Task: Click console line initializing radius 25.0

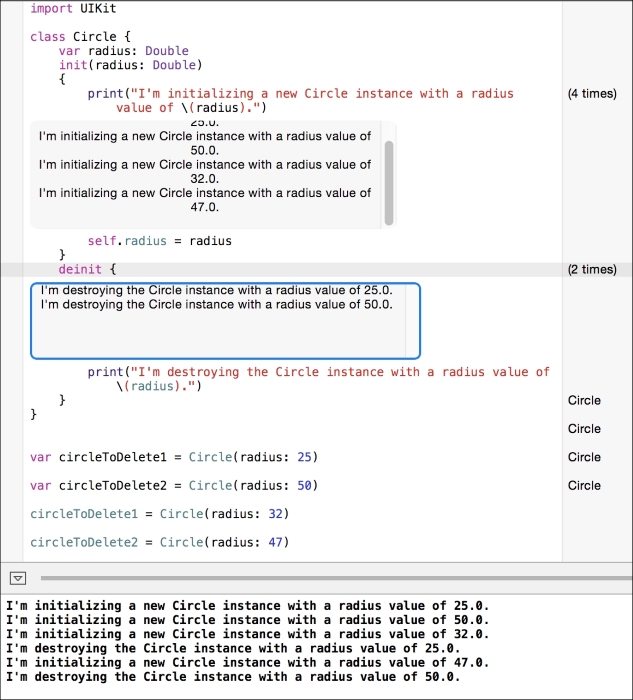Action: click(248, 606)
